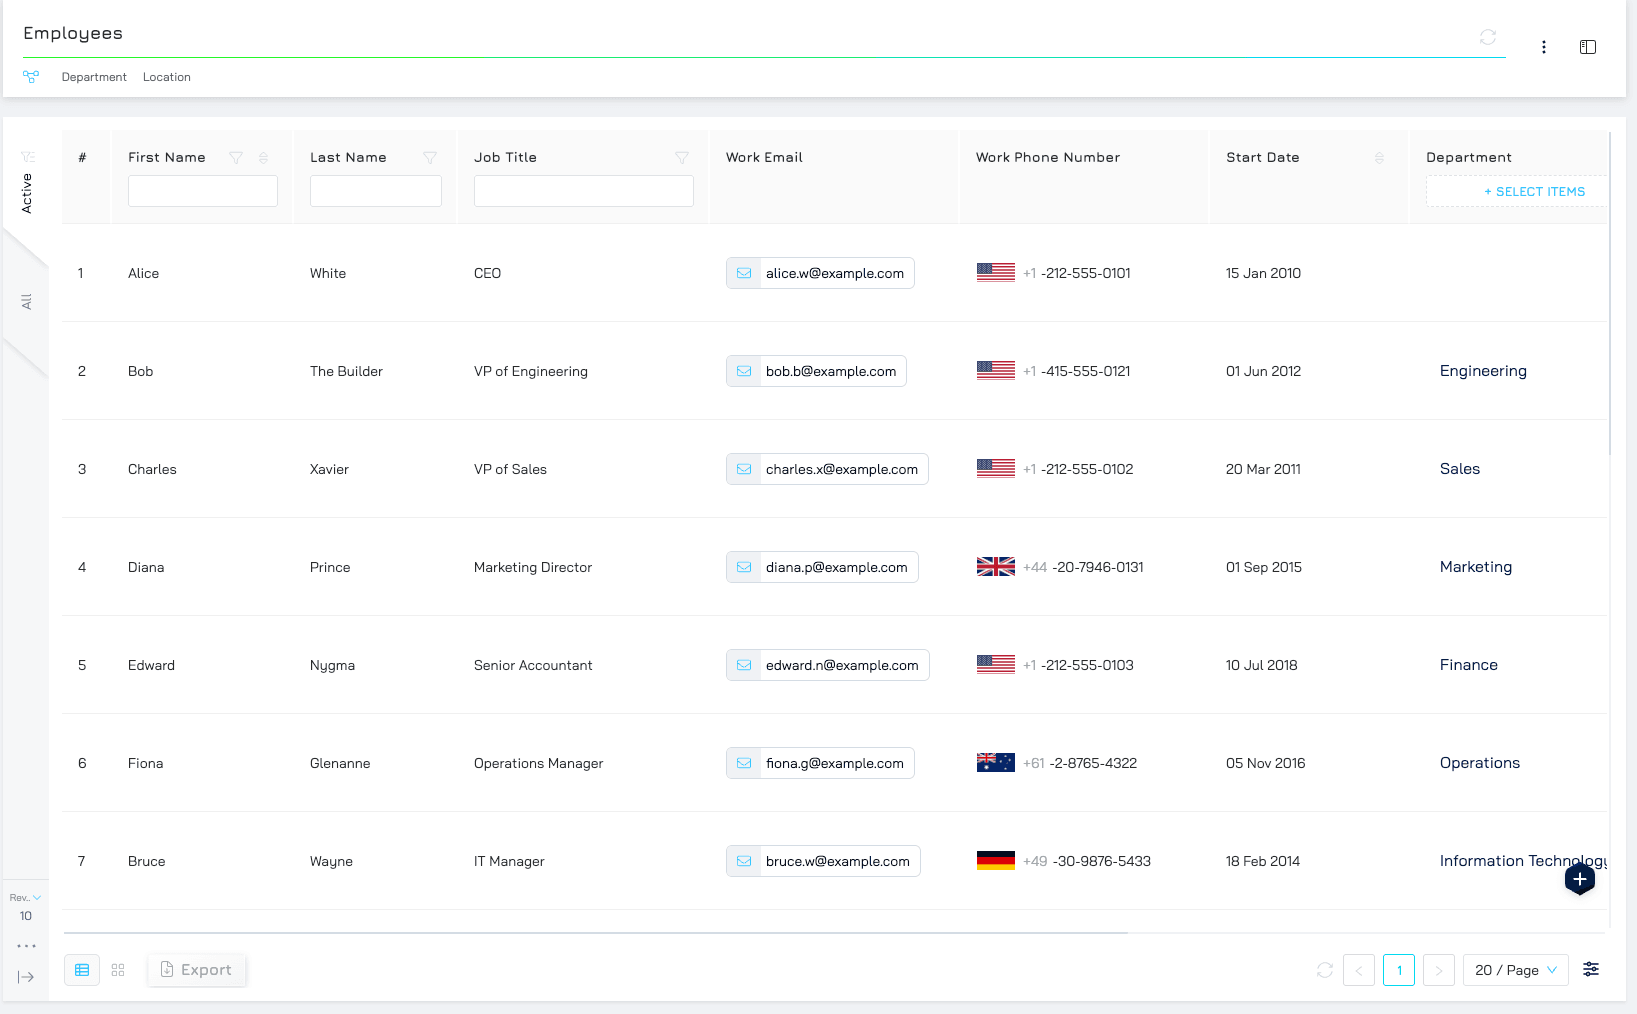Switch to table list view

82,970
